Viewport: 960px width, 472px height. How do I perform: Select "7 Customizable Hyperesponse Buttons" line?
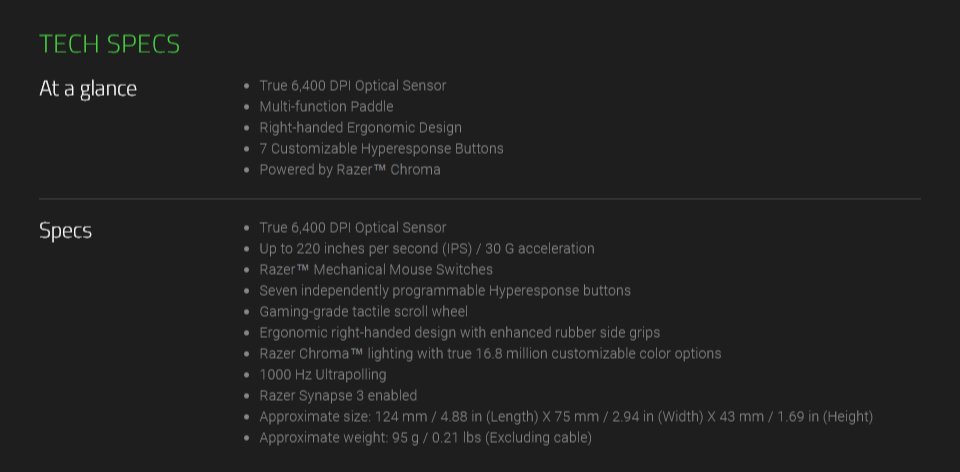(381, 149)
